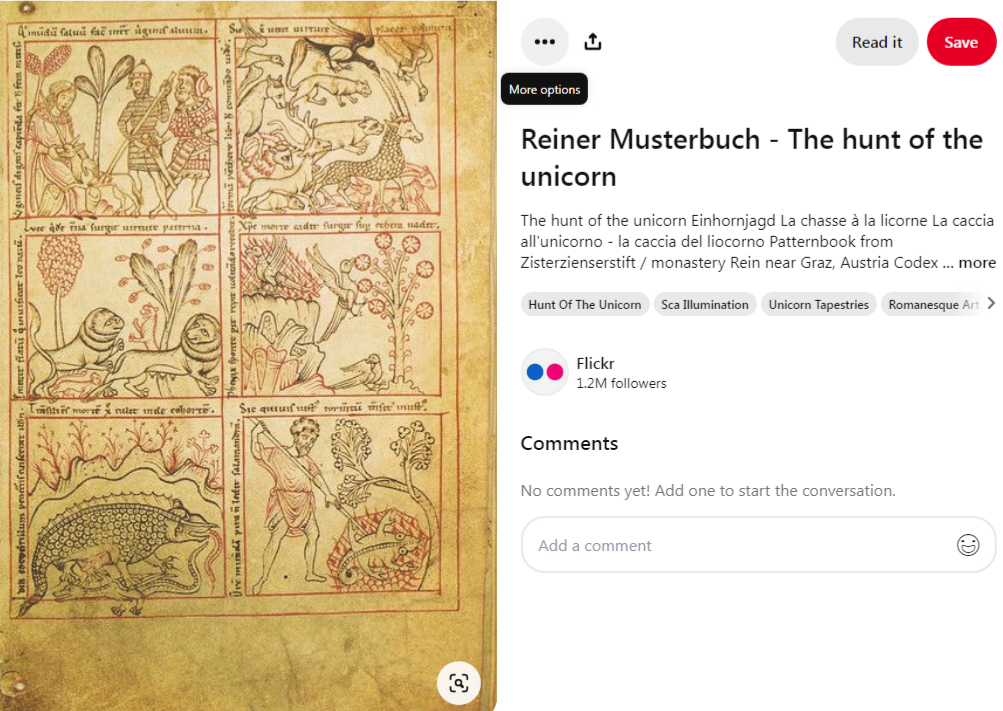This screenshot has width=1003, height=711.
Task: Click the pin description paragraph text
Action: [758, 242]
